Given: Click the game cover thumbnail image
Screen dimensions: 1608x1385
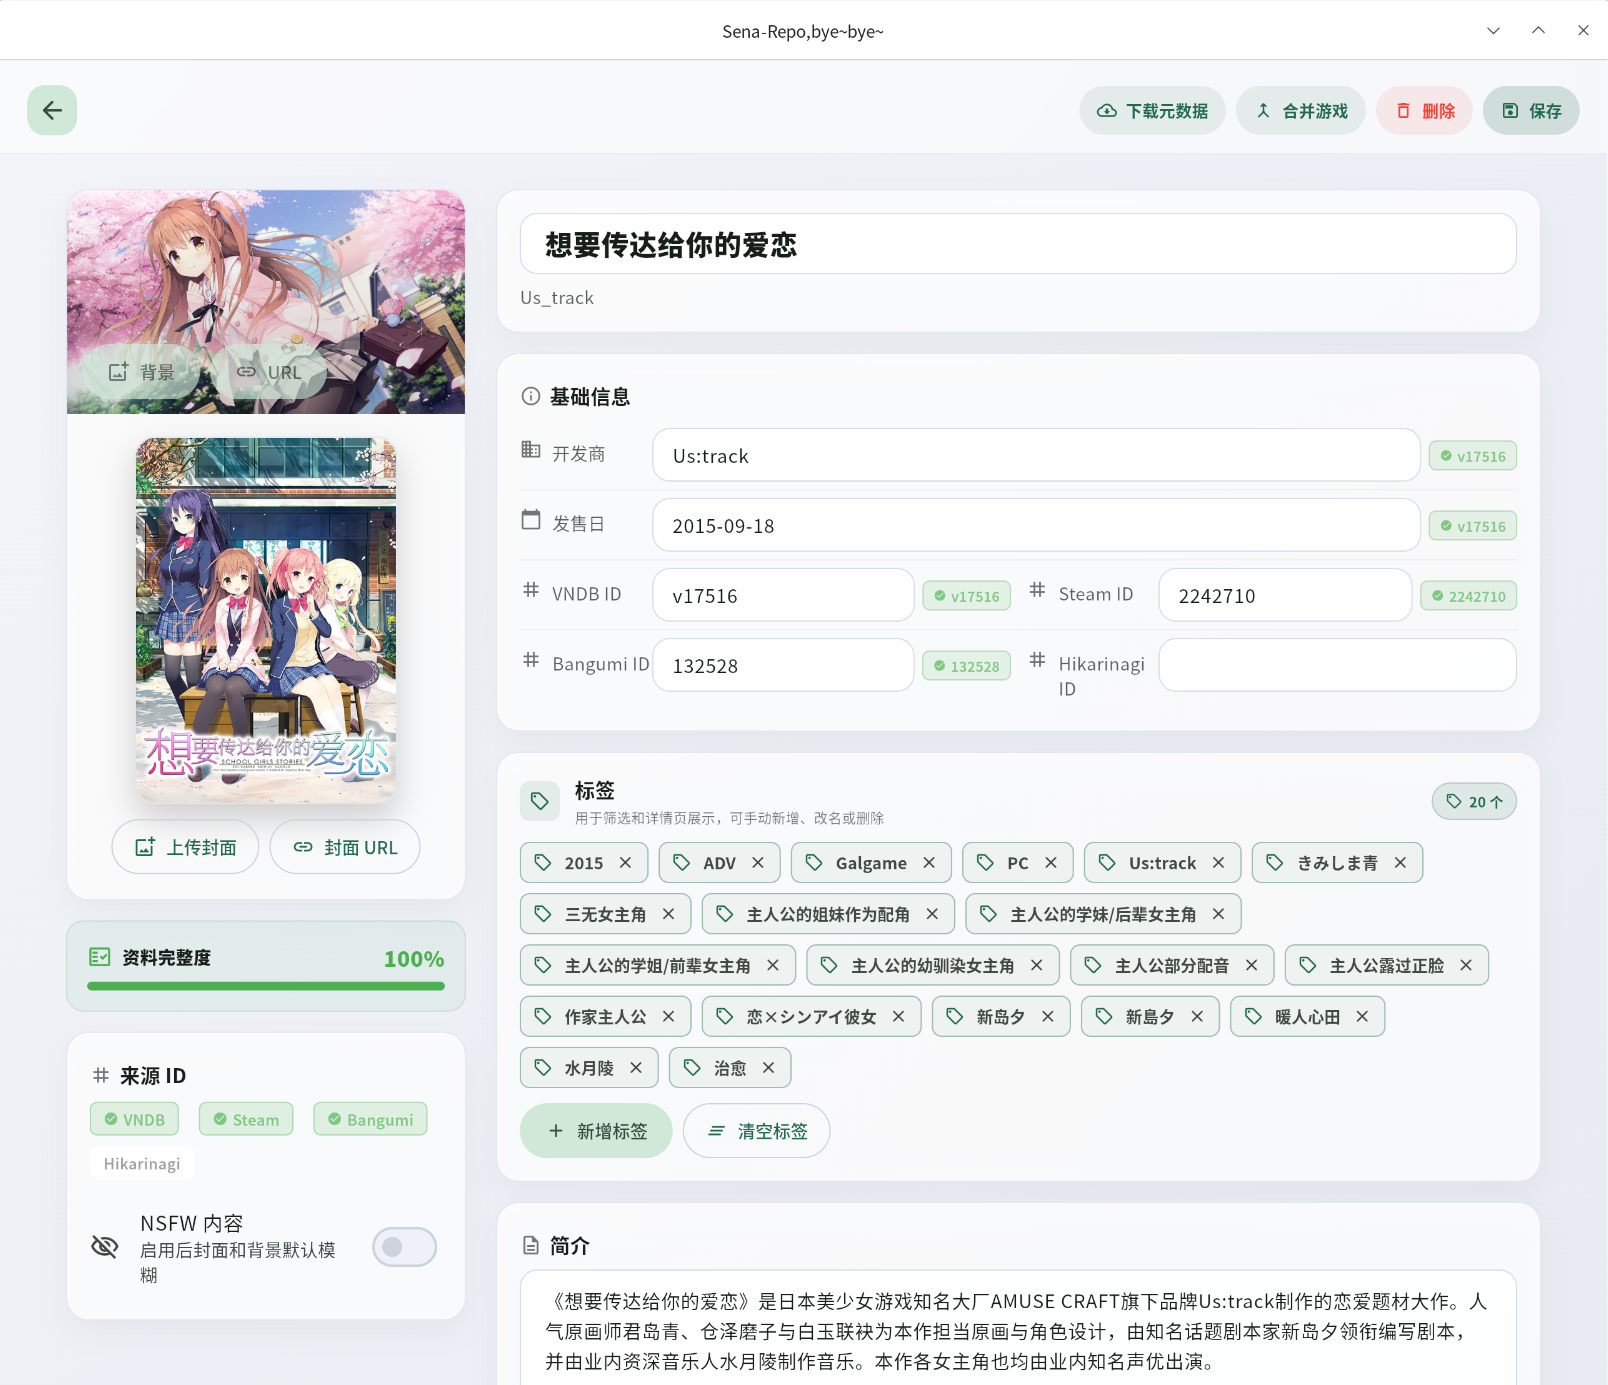Looking at the screenshot, I should pyautogui.click(x=266, y=620).
